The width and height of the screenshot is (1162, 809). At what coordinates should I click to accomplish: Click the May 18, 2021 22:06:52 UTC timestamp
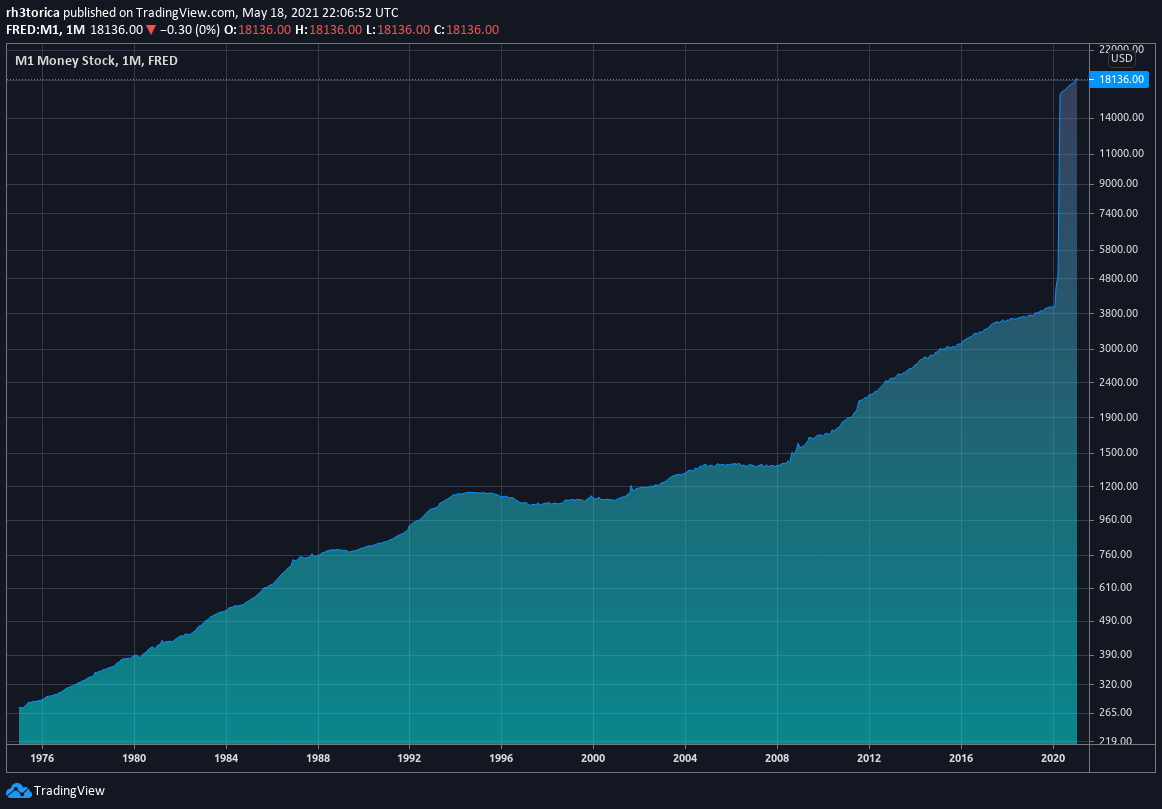point(320,13)
